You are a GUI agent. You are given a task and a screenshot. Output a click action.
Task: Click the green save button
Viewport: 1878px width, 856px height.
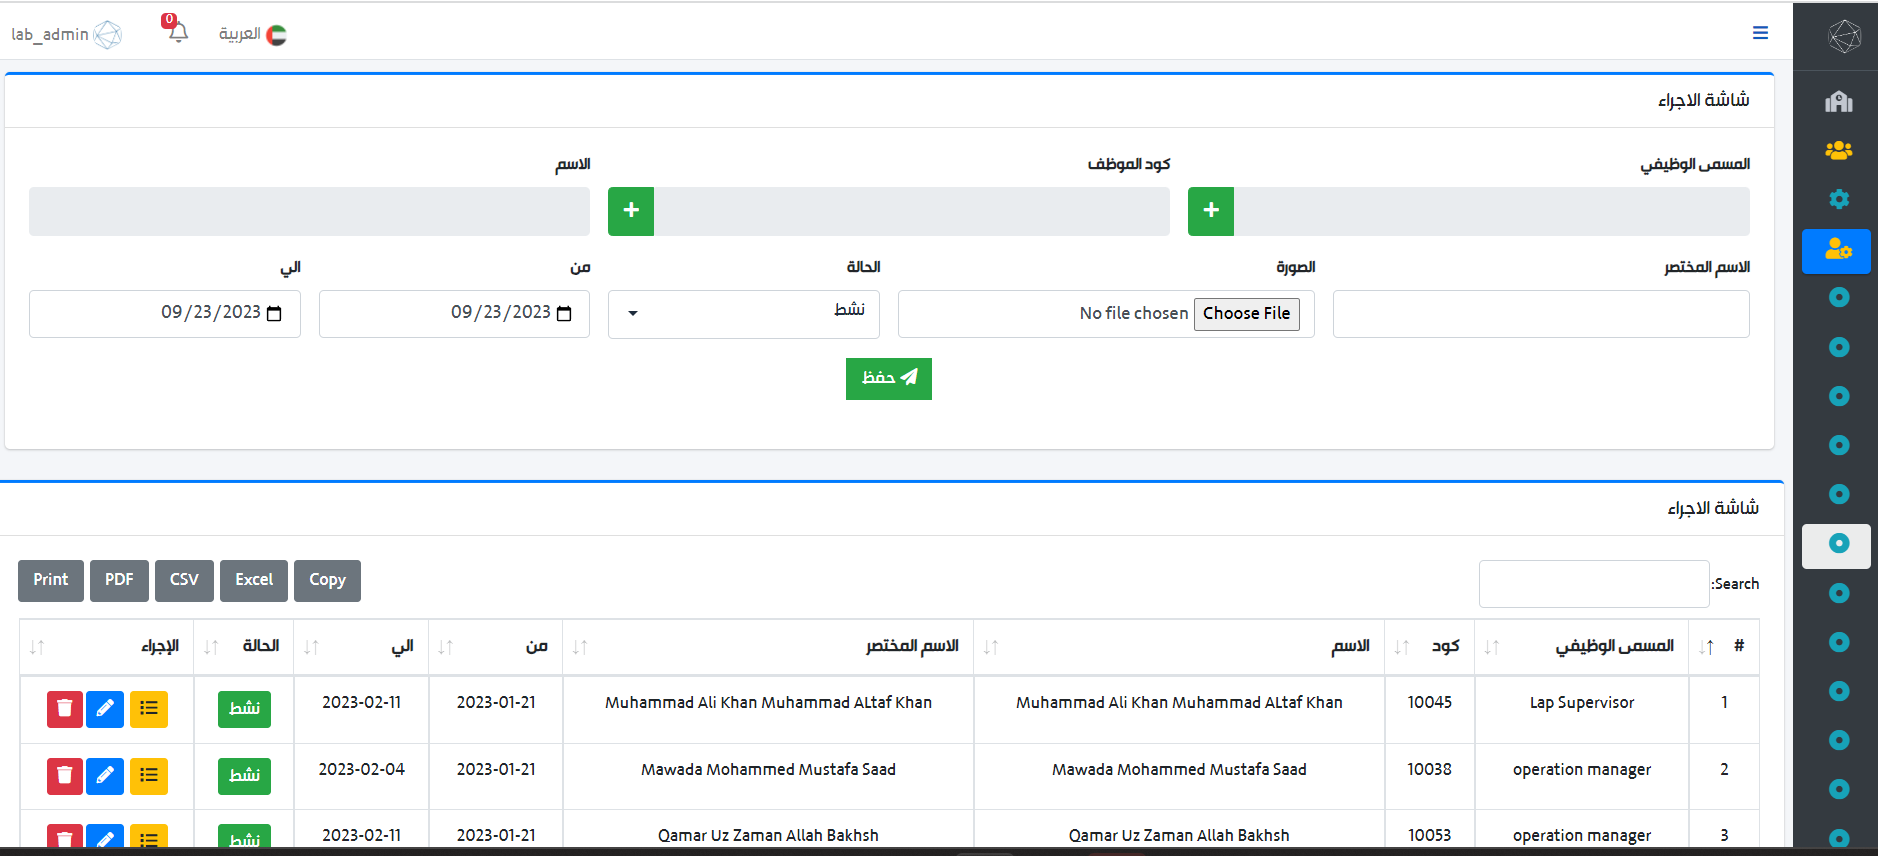click(888, 379)
